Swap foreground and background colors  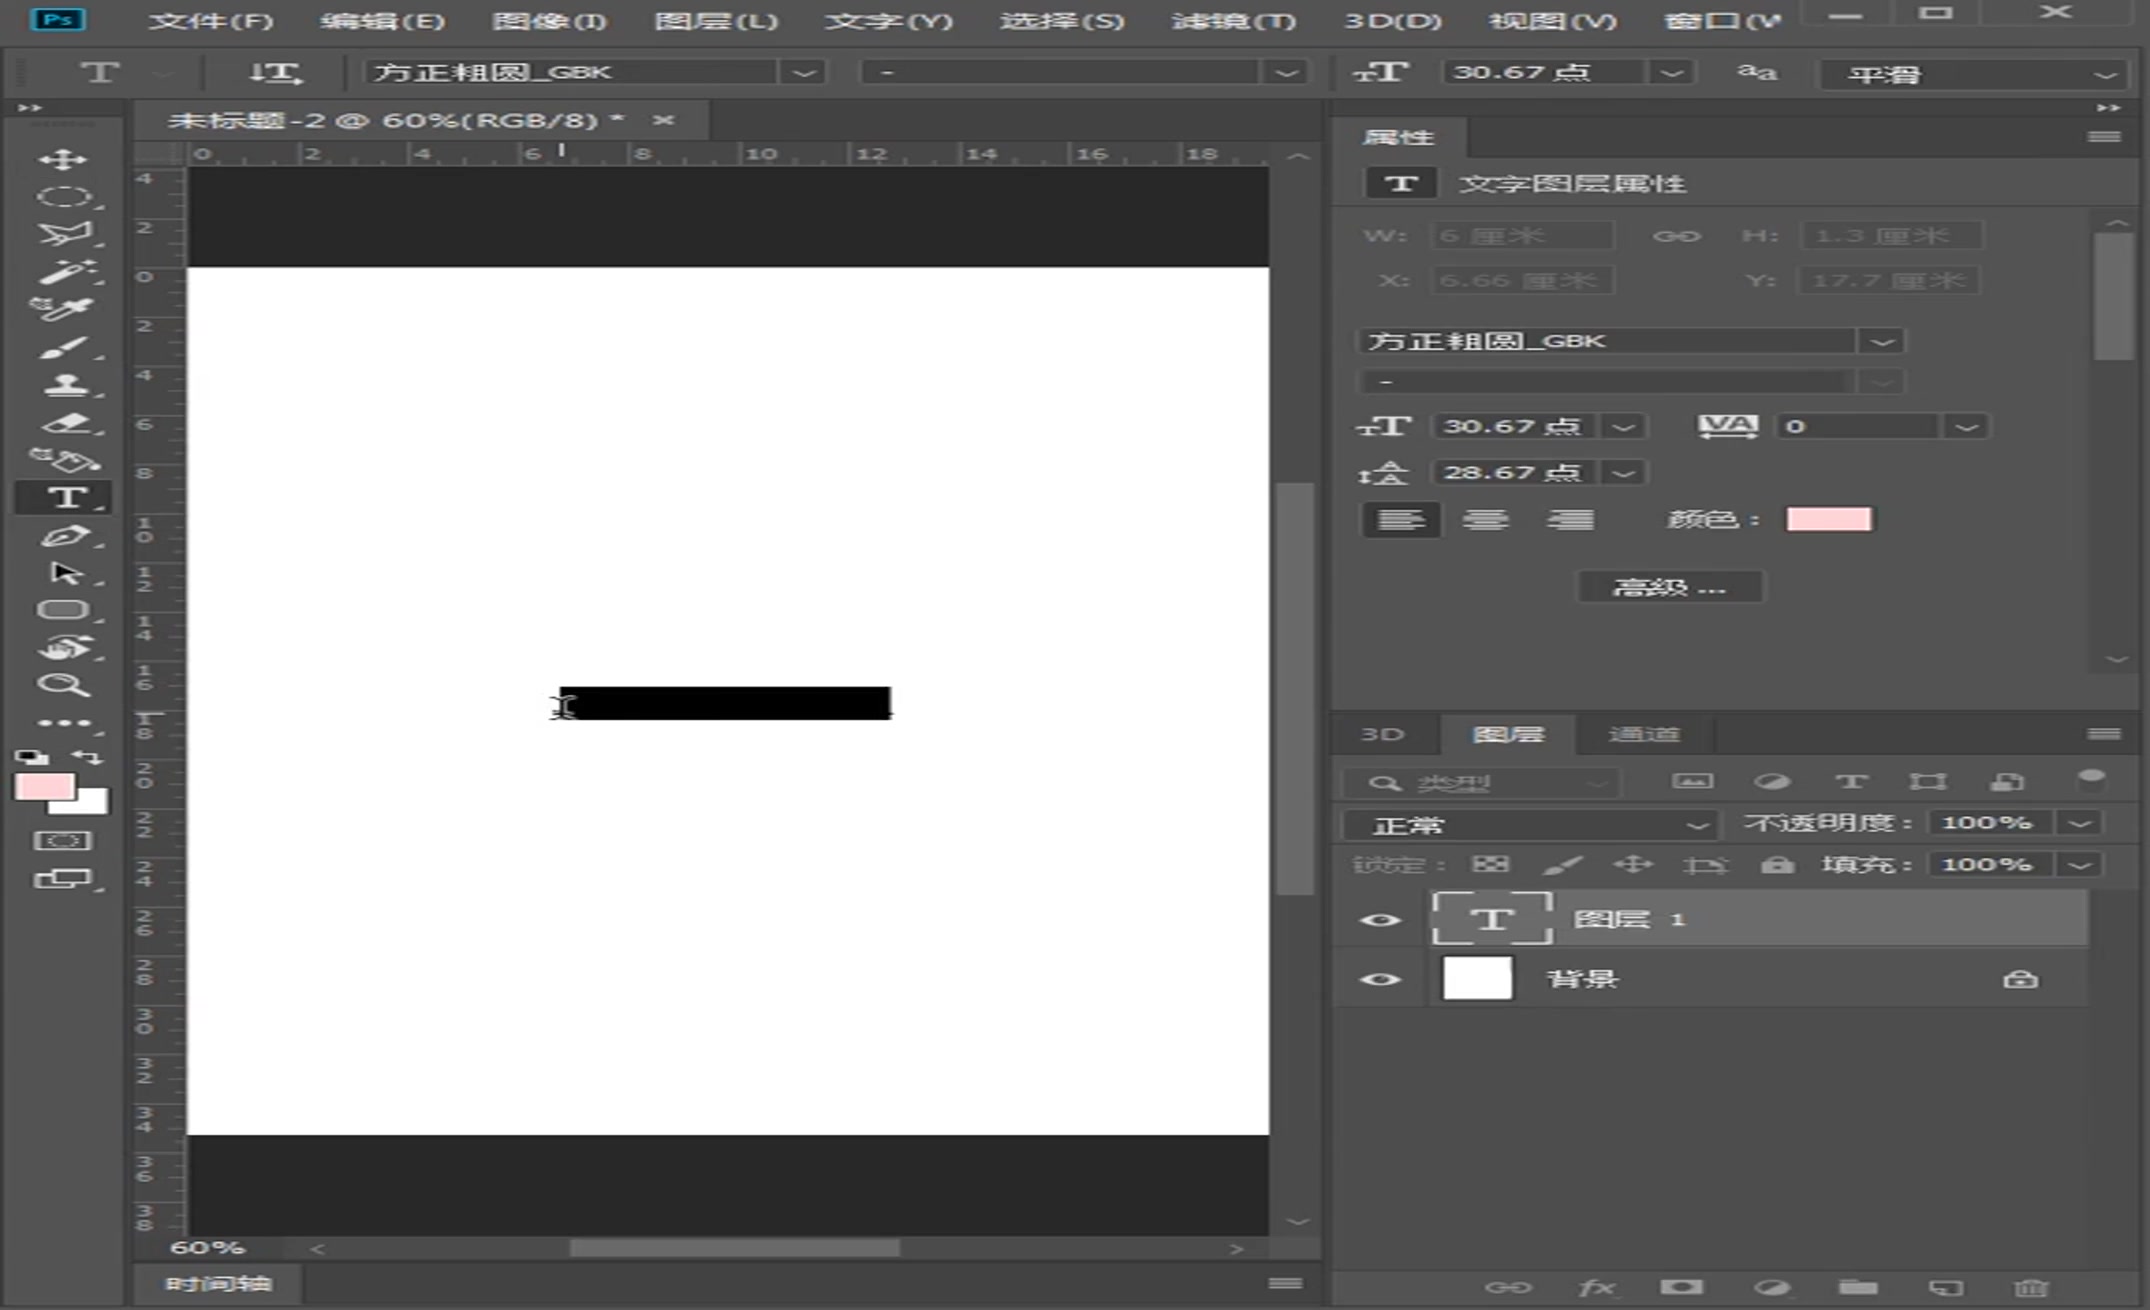[x=88, y=757]
